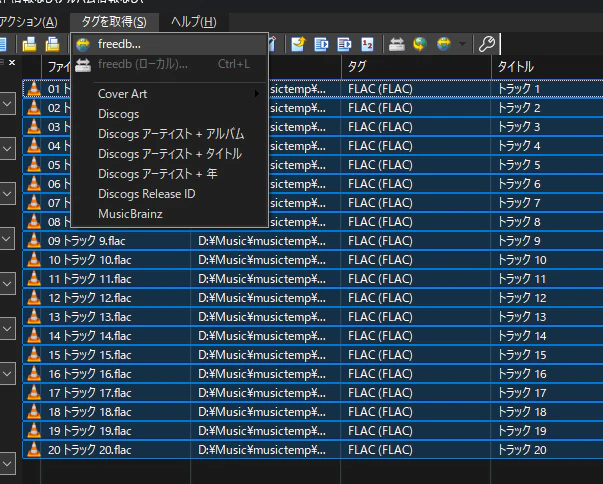Click FLAC (FLAC) tag cell in row 12
Image resolution: width=603 pixels, height=484 pixels.
click(416, 298)
